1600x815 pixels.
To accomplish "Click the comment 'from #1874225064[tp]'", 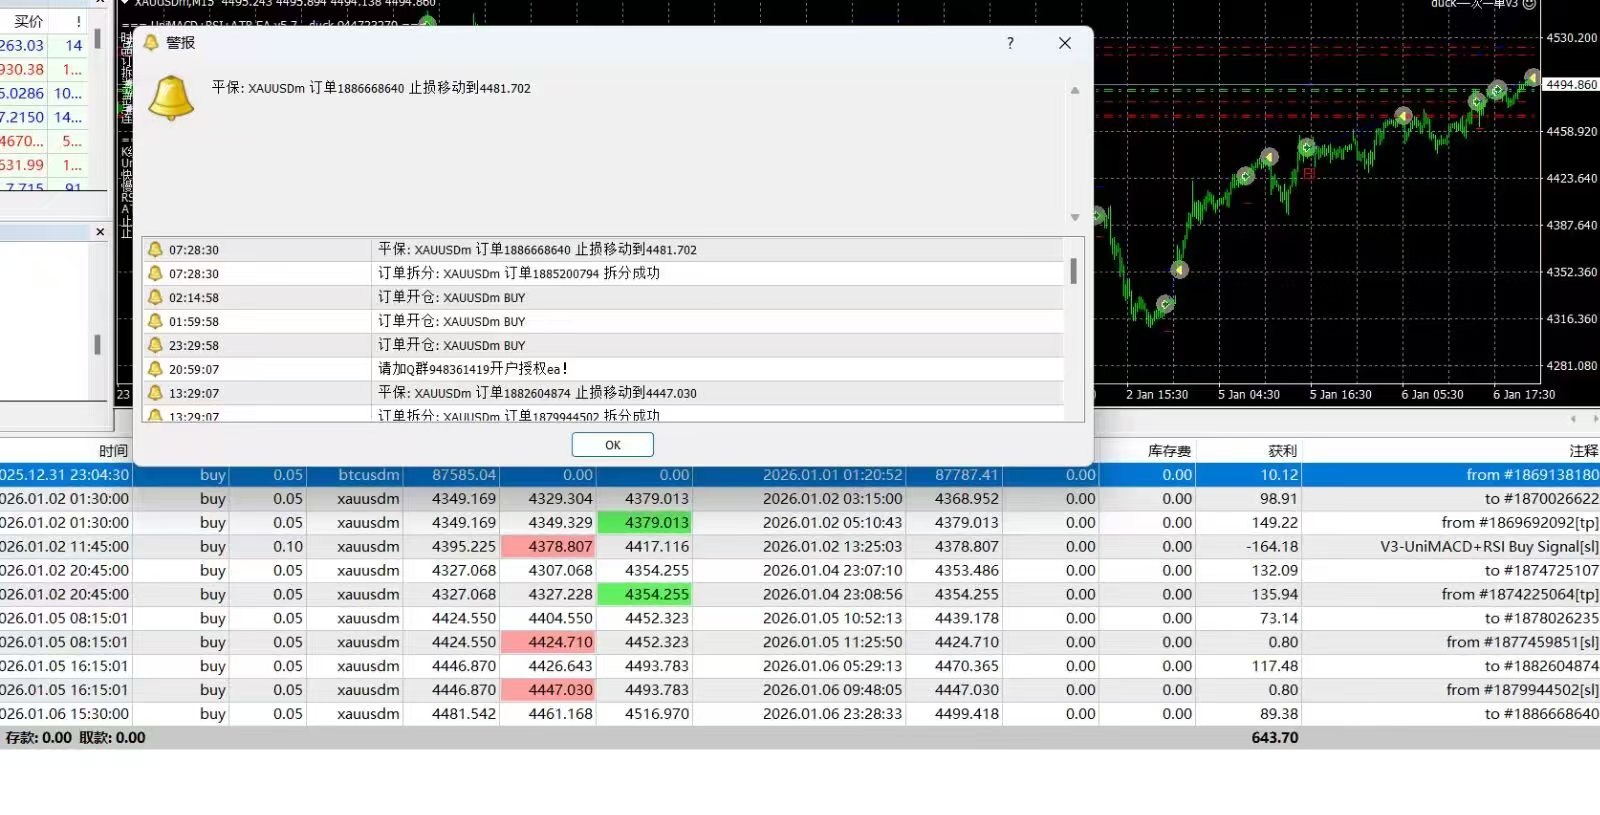I will (1520, 595).
